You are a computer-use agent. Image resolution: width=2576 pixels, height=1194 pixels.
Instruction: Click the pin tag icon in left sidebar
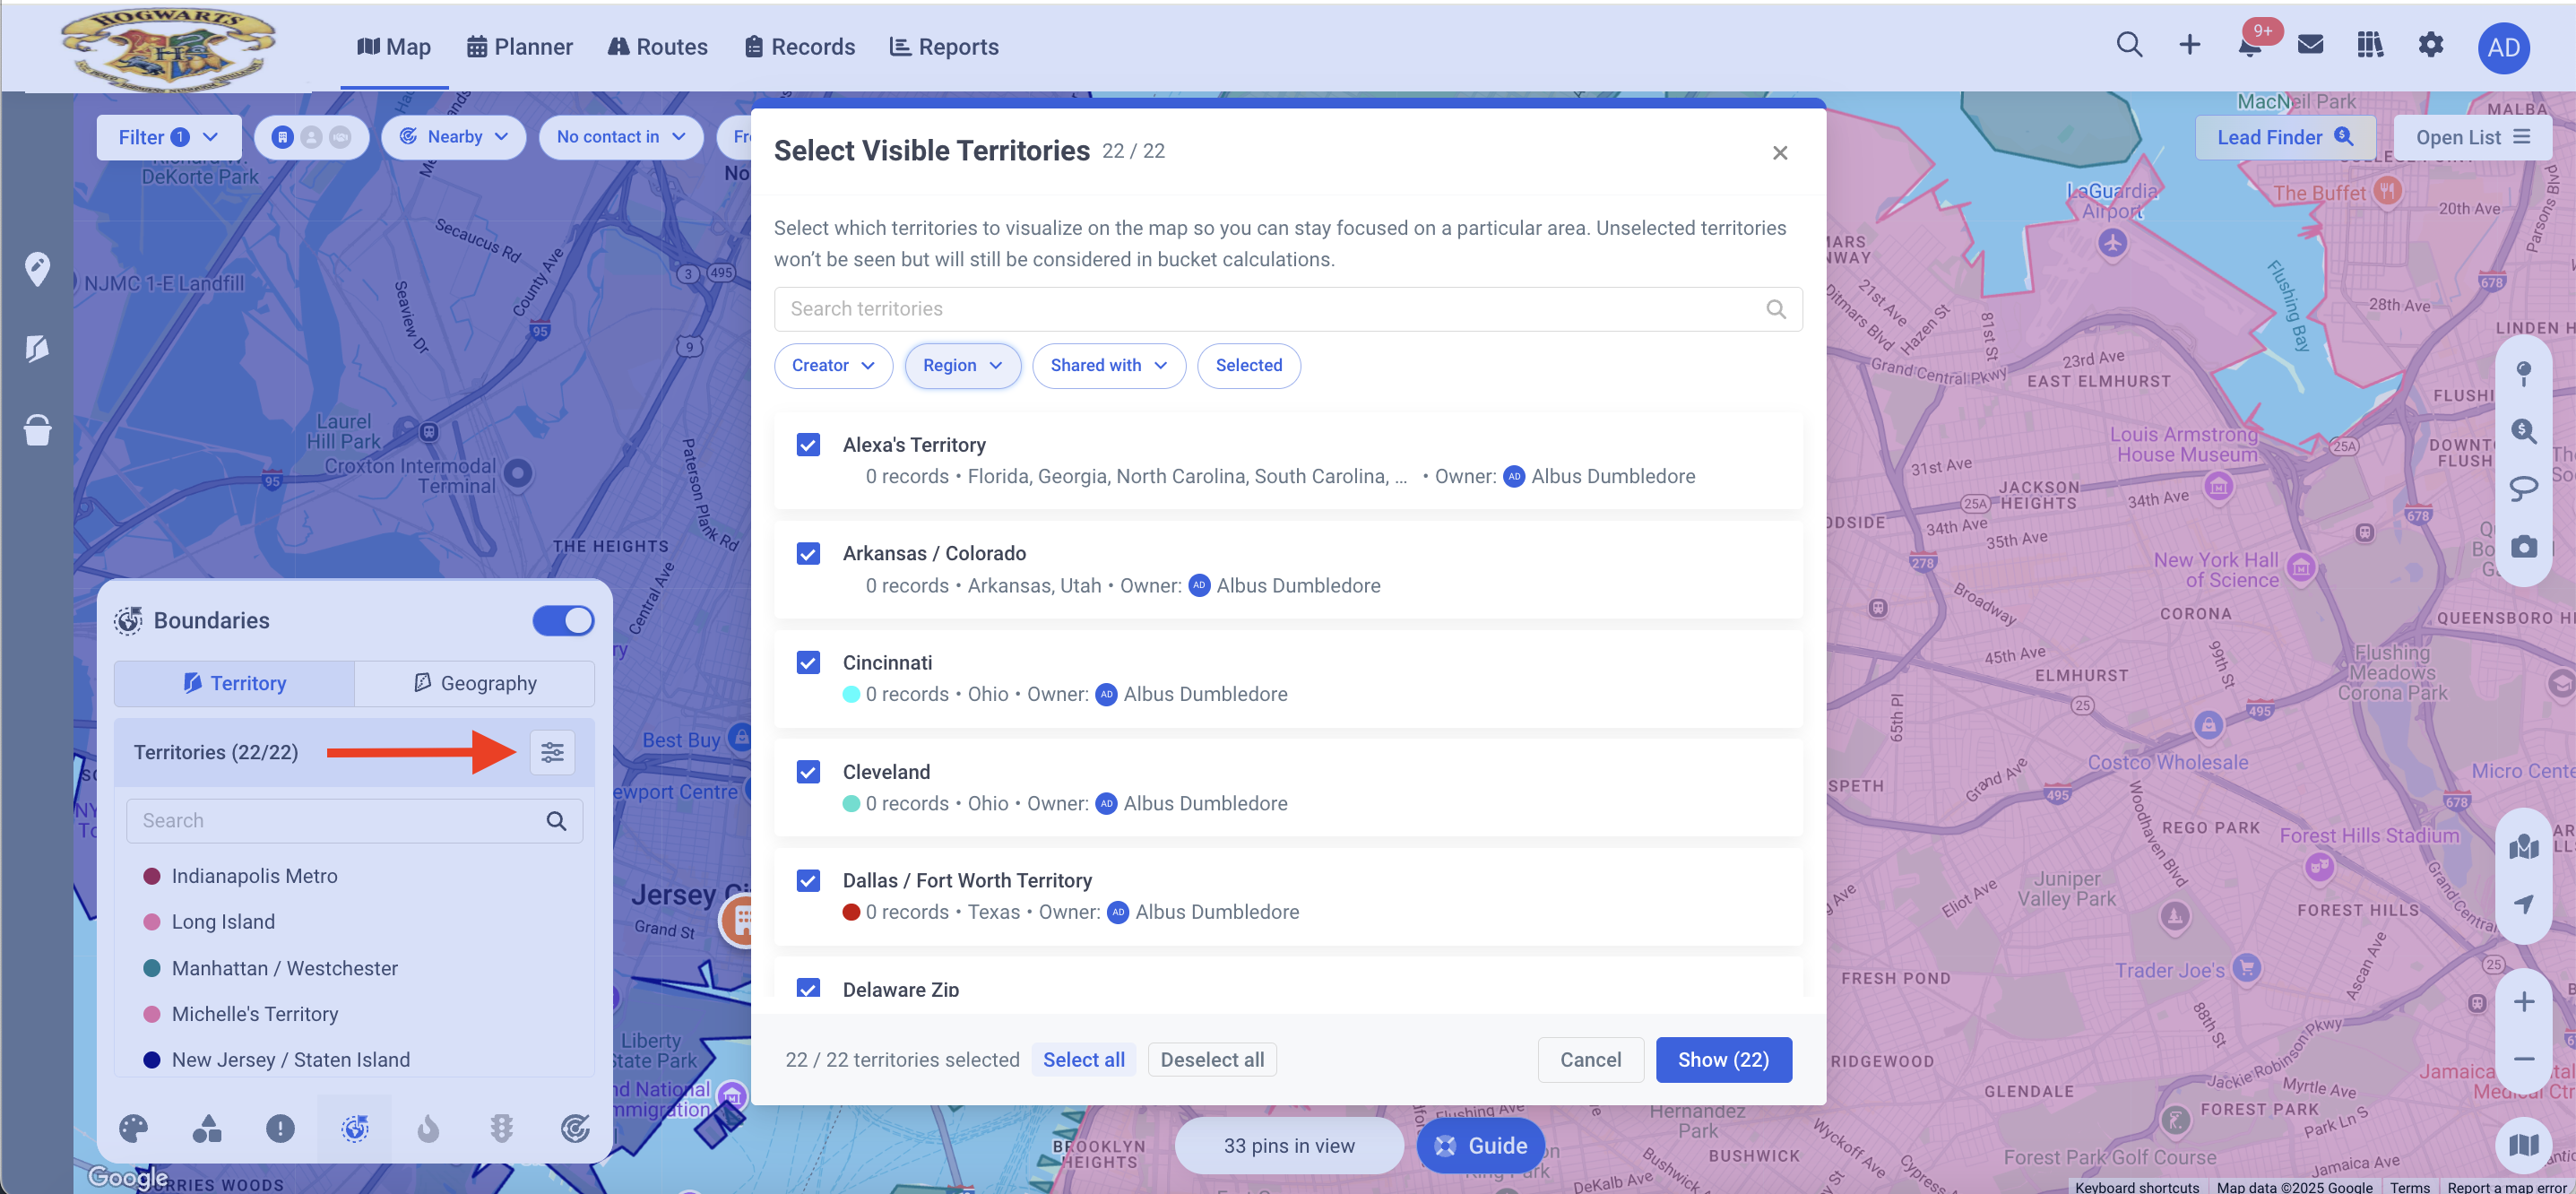coord(37,269)
